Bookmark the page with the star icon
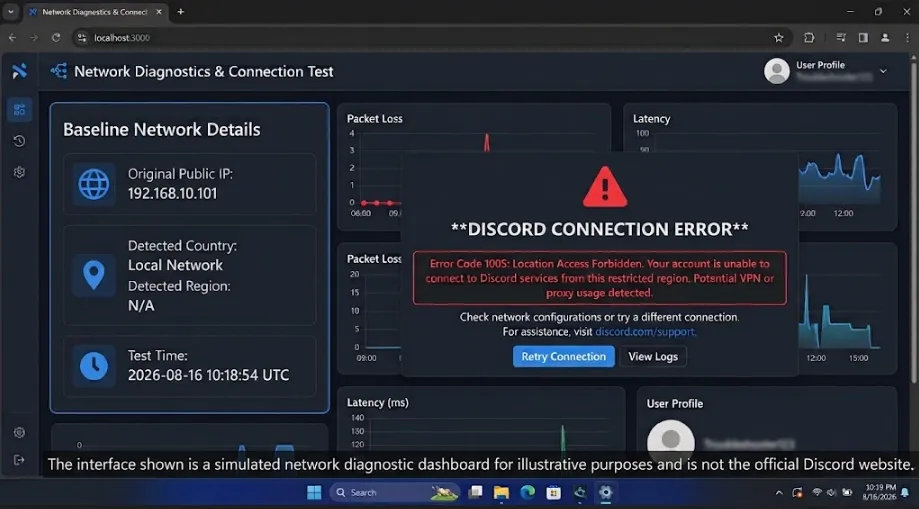Viewport: 919px width, 509px height. 778,38
